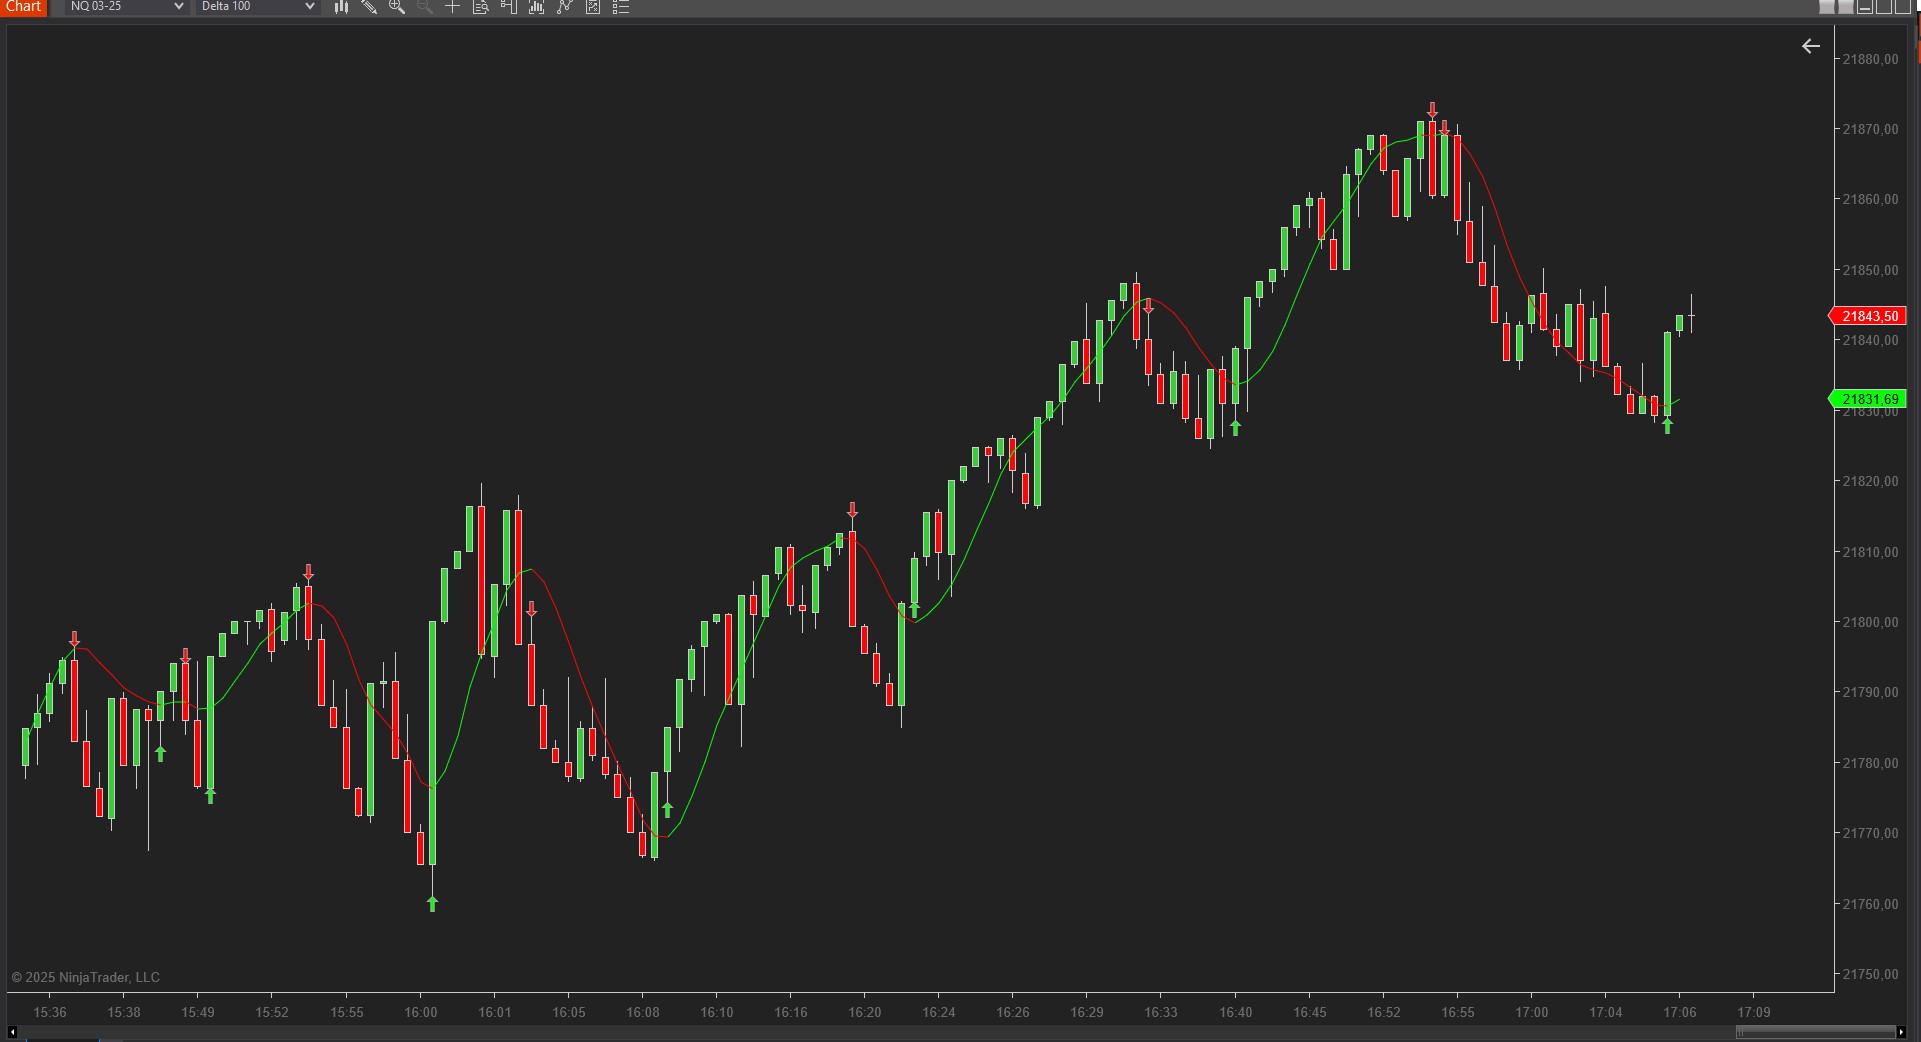Image resolution: width=1921 pixels, height=1042 pixels.
Task: Click the 21760,00 price axis label
Action: (x=1870, y=904)
